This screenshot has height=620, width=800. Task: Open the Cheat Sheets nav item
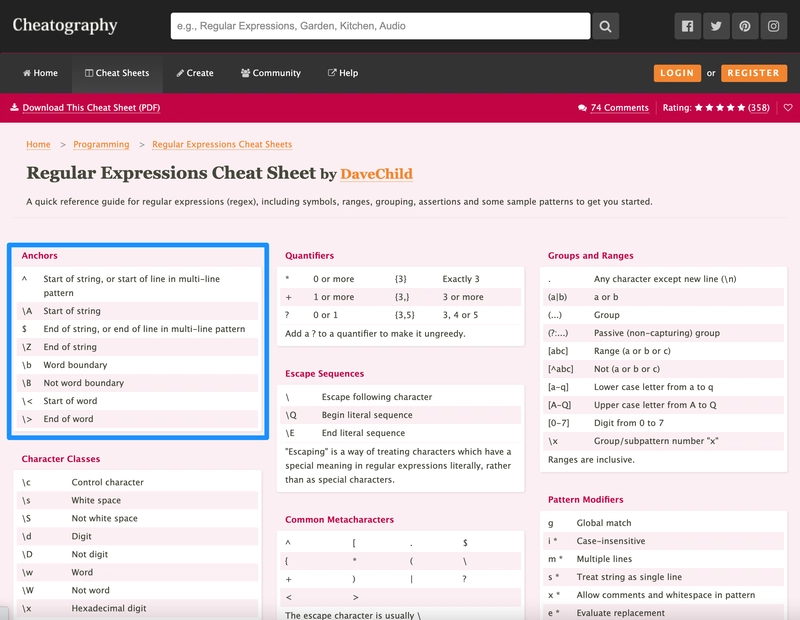(x=117, y=73)
